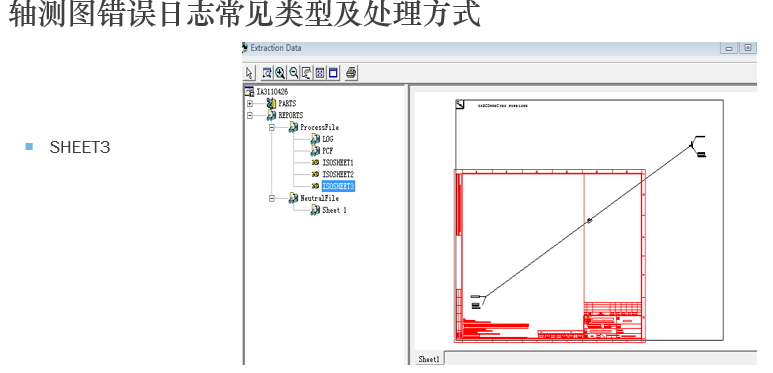Click the drawing corner marker icon

click(460, 104)
